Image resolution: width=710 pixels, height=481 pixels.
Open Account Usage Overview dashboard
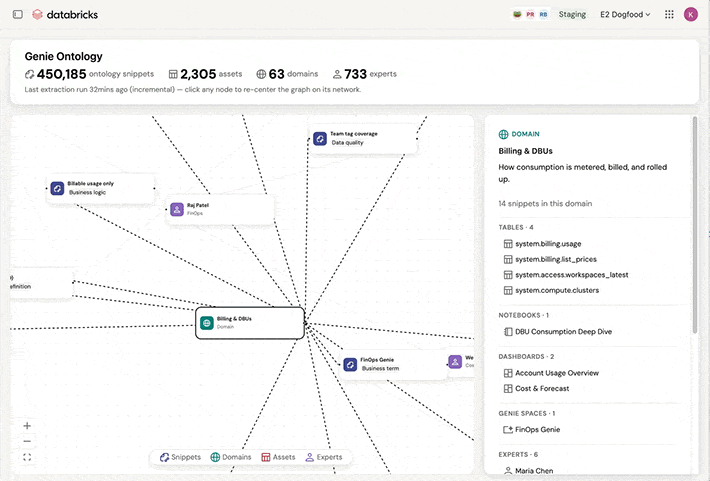(x=551, y=373)
